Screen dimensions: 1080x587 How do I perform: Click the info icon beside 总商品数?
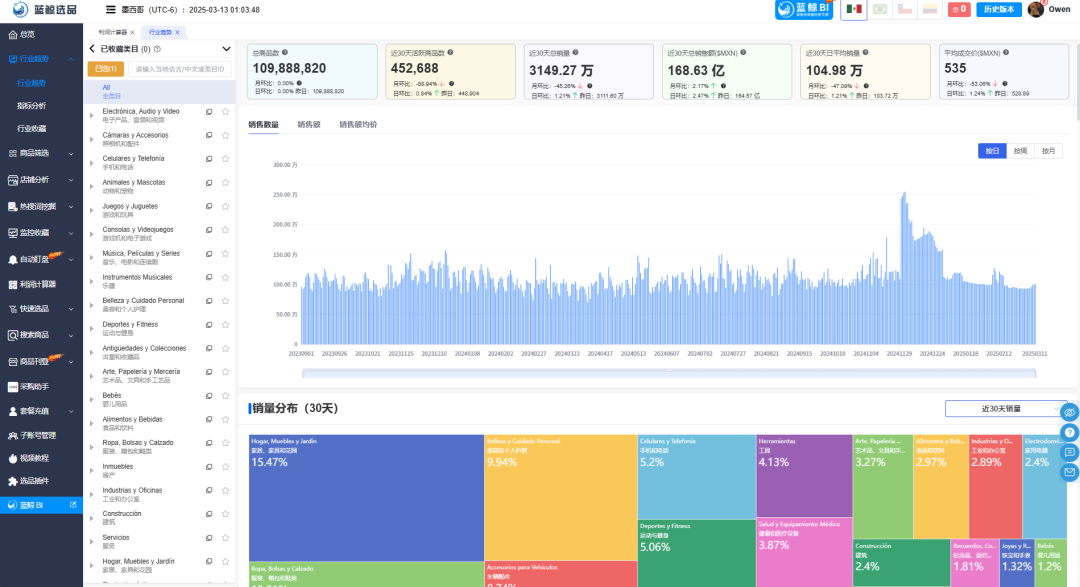tap(284, 52)
